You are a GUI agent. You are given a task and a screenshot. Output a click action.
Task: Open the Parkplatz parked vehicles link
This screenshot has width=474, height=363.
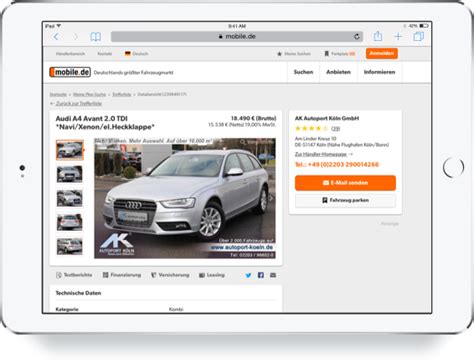pyautogui.click(x=340, y=54)
